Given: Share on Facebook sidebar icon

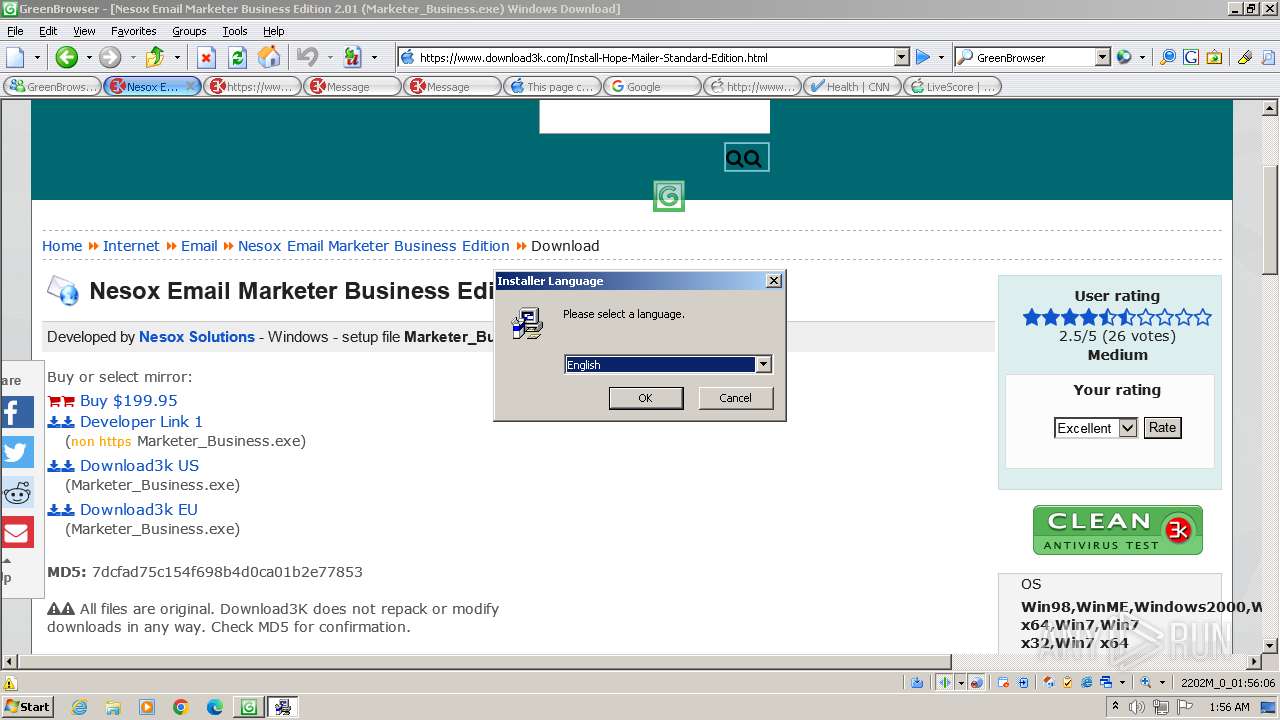Looking at the screenshot, I should pos(16,412).
